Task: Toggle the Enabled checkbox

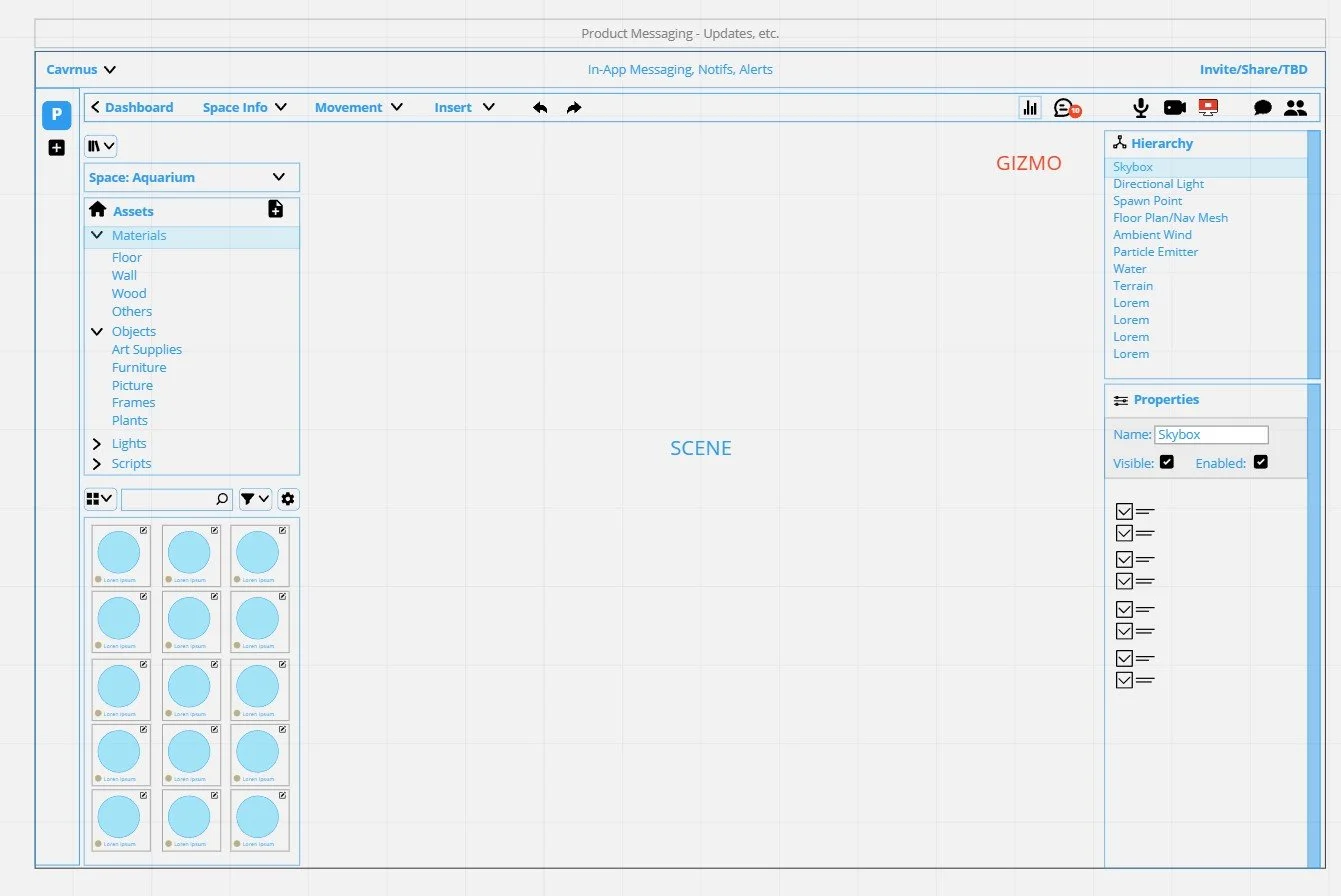Action: click(x=1260, y=462)
